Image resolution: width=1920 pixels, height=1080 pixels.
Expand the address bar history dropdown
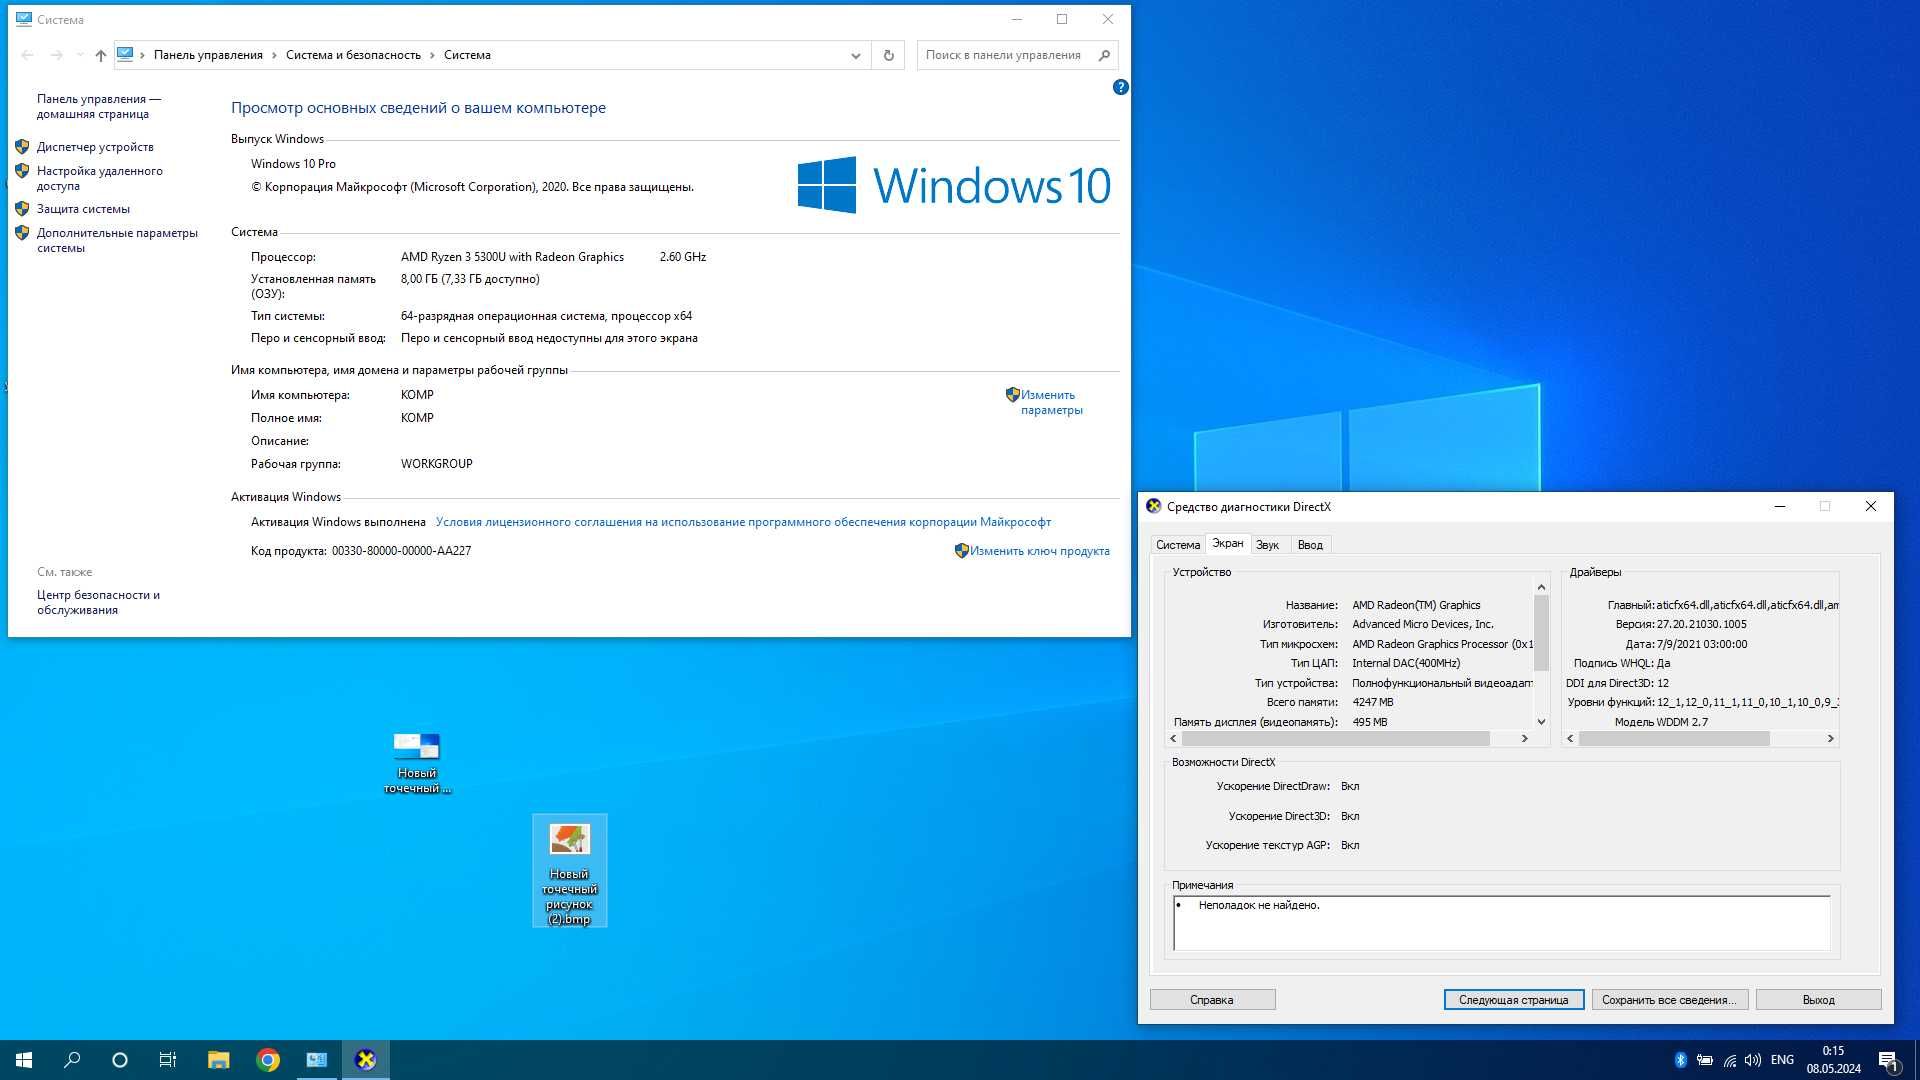pyautogui.click(x=855, y=55)
